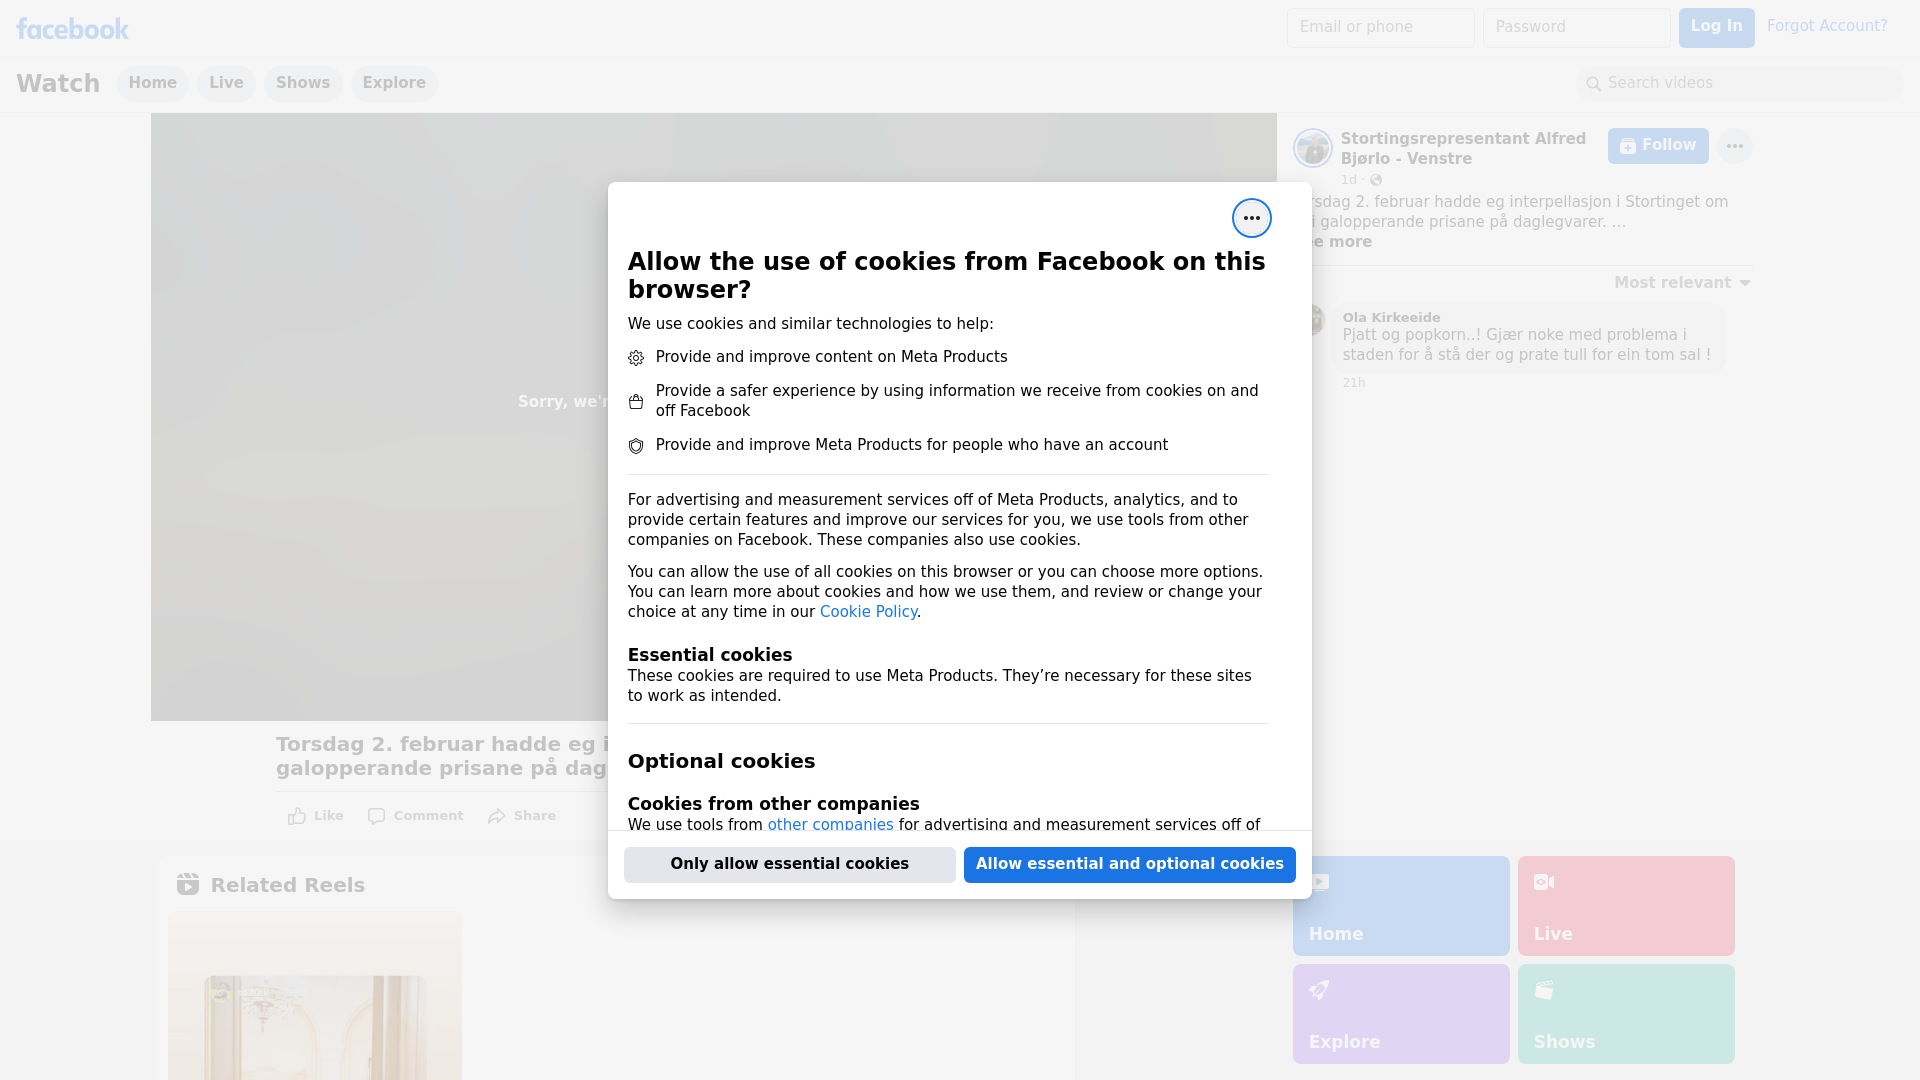Click the Watch heading
Image resolution: width=1920 pixels, height=1080 pixels.
pyautogui.click(x=58, y=83)
